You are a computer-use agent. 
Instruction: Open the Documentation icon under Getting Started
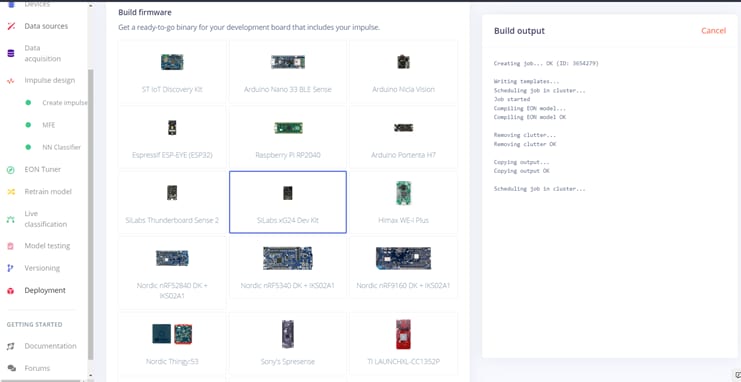11,346
